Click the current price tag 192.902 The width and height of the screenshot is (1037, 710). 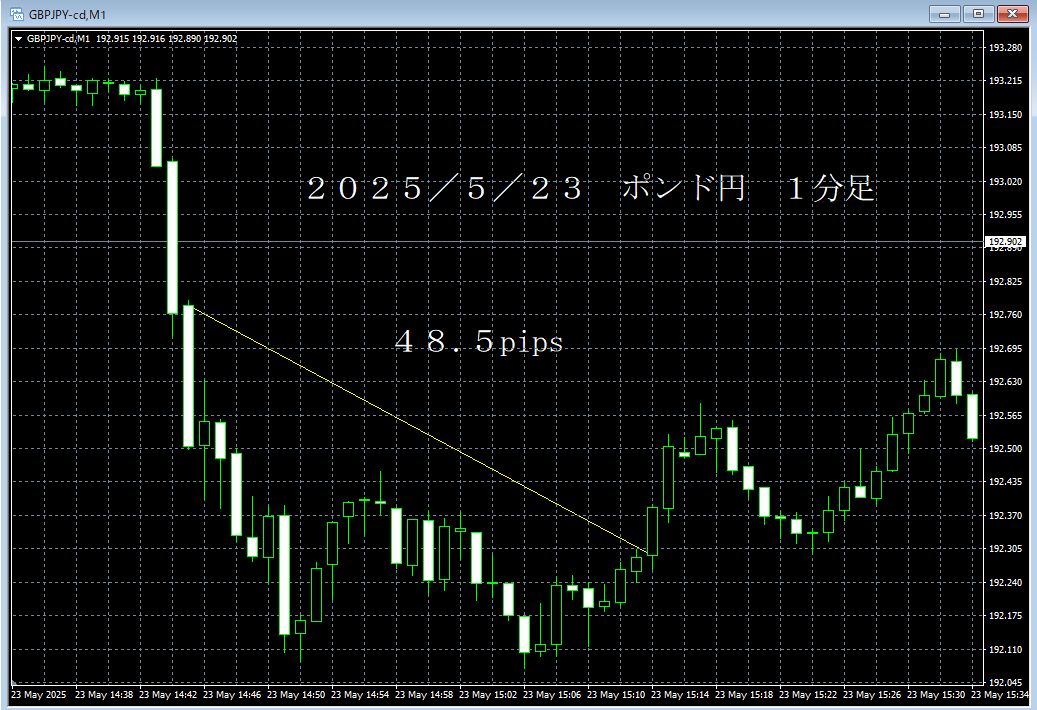[1004, 241]
